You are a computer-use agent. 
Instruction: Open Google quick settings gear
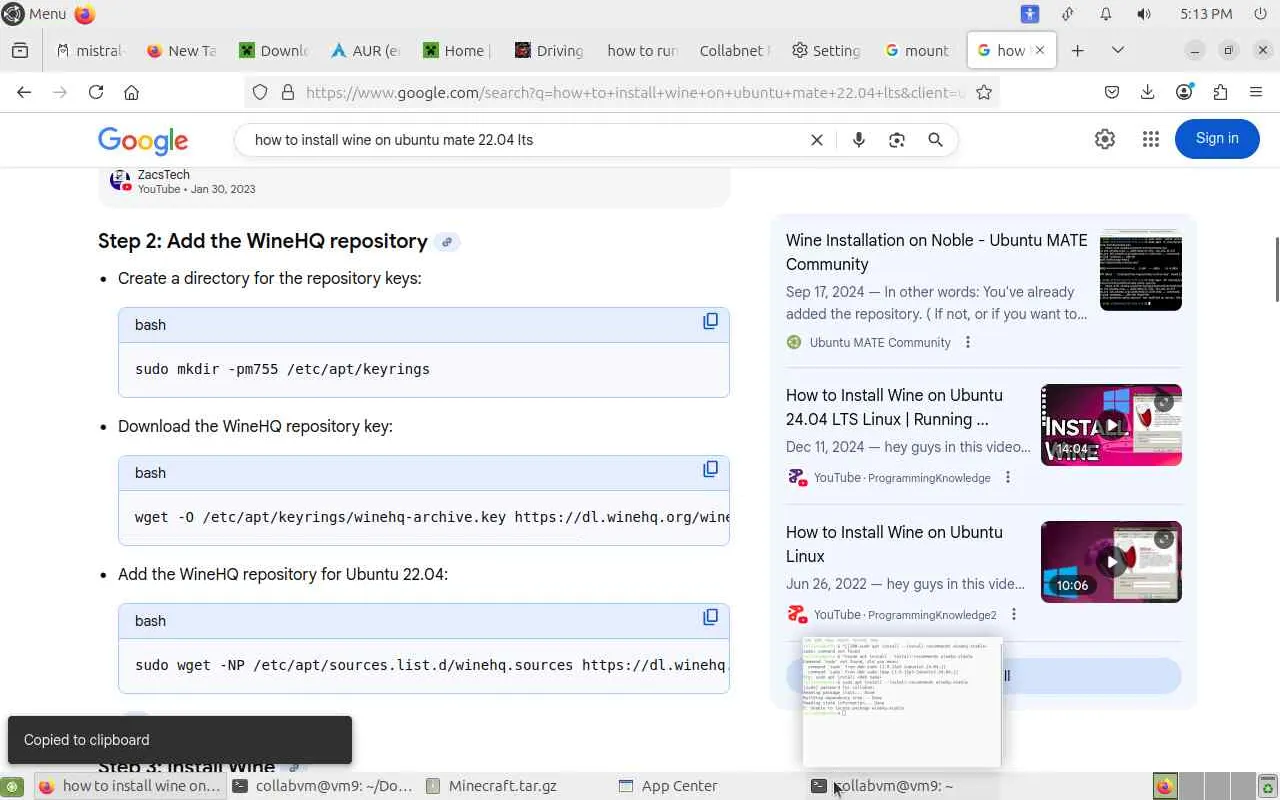pyautogui.click(x=1105, y=139)
